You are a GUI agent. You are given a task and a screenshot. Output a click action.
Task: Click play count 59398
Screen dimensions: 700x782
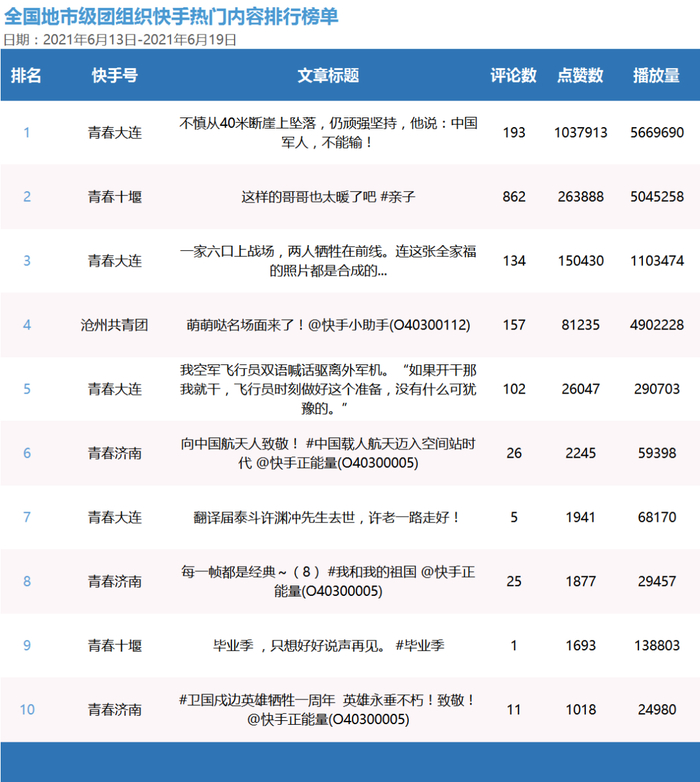tap(657, 453)
